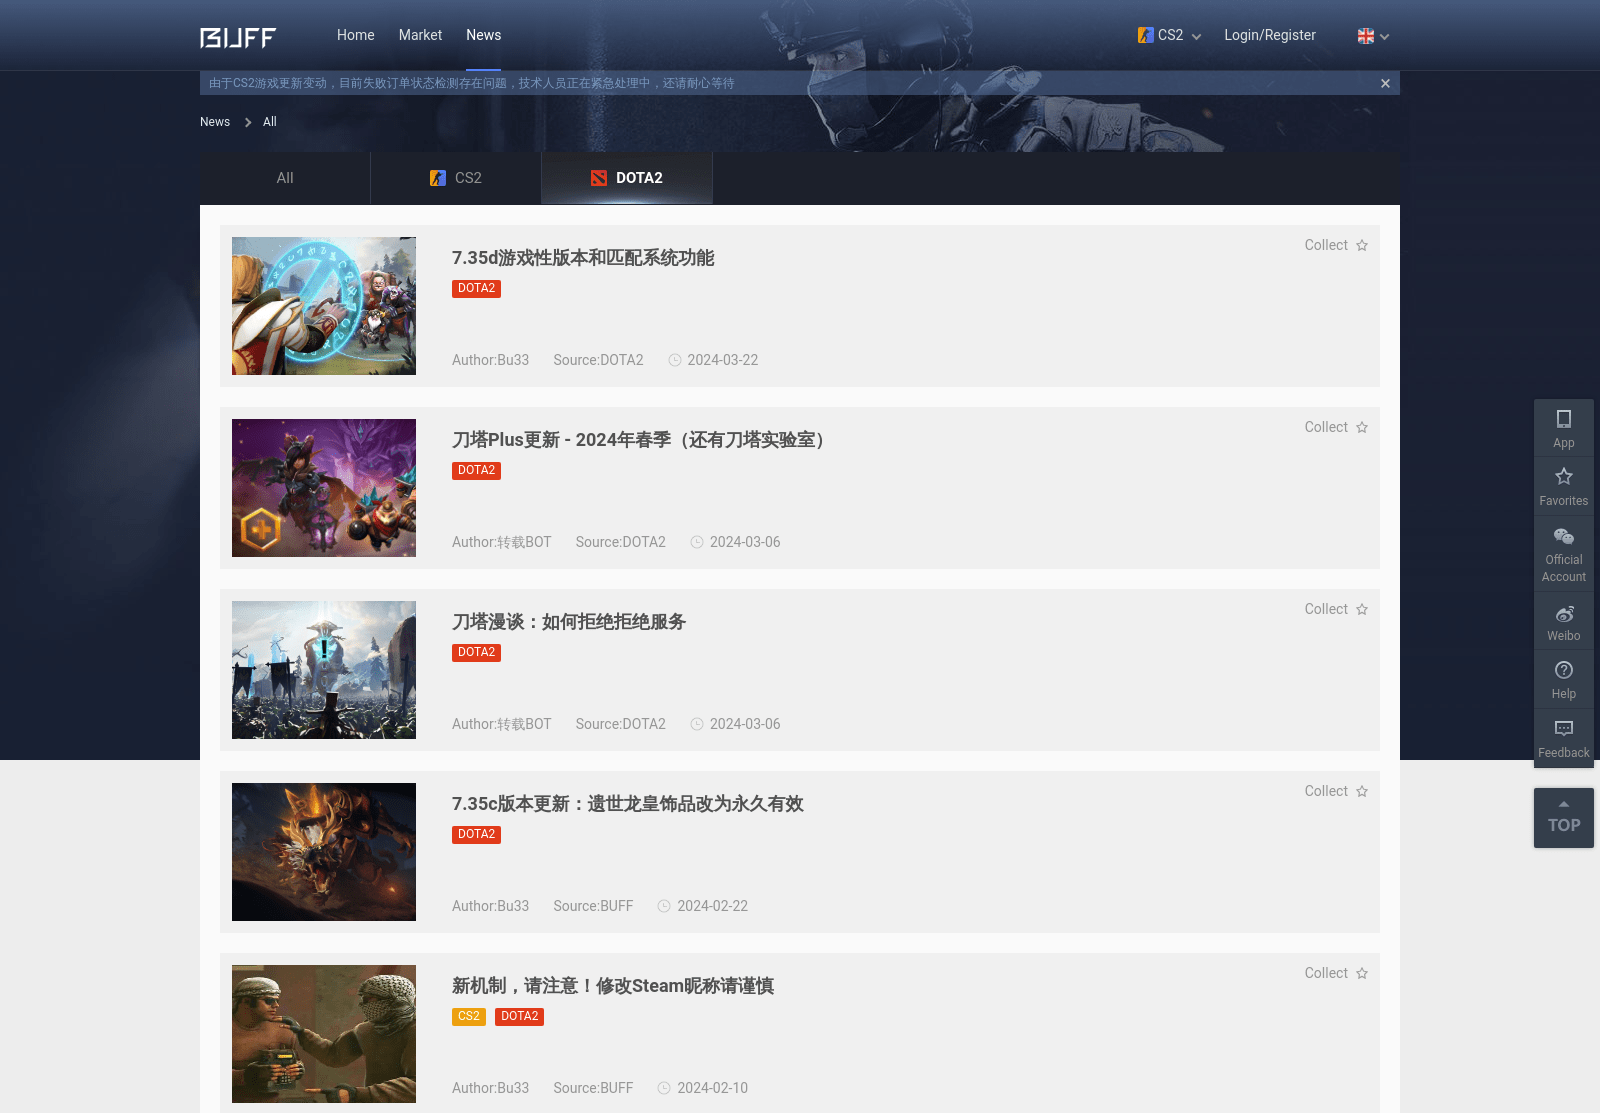This screenshot has height=1113, width=1600.
Task: Open the News menu item
Action: (x=483, y=35)
